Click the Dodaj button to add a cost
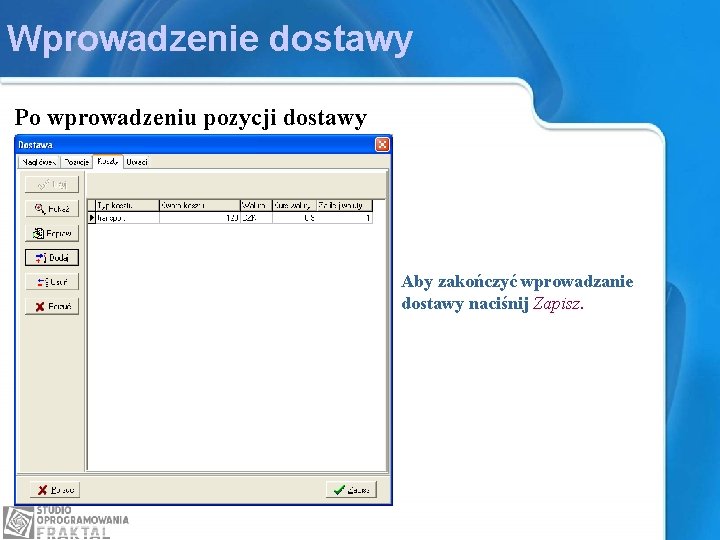The image size is (720, 540). [52, 258]
